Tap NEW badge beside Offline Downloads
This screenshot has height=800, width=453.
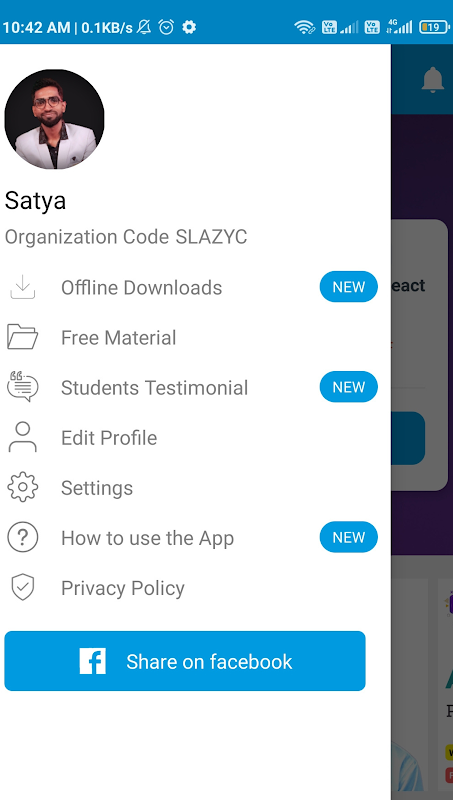pyautogui.click(x=349, y=287)
